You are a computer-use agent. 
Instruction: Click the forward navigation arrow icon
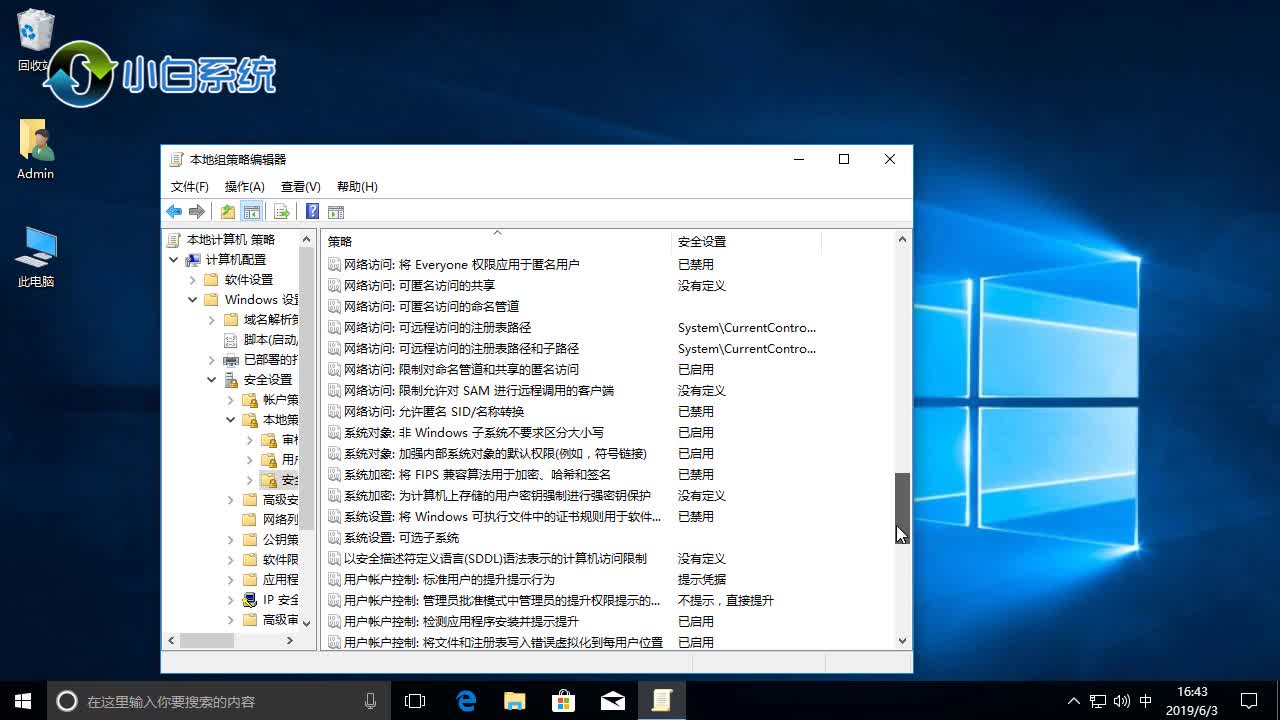[x=197, y=211]
